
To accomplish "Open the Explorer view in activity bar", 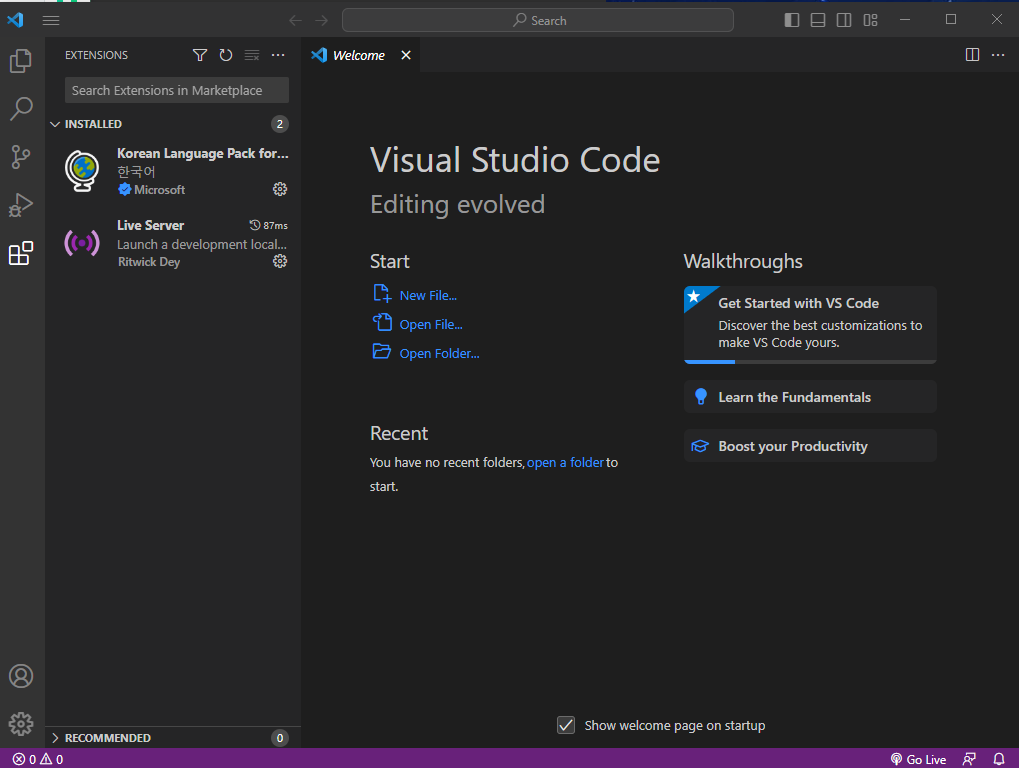I will click(21, 61).
